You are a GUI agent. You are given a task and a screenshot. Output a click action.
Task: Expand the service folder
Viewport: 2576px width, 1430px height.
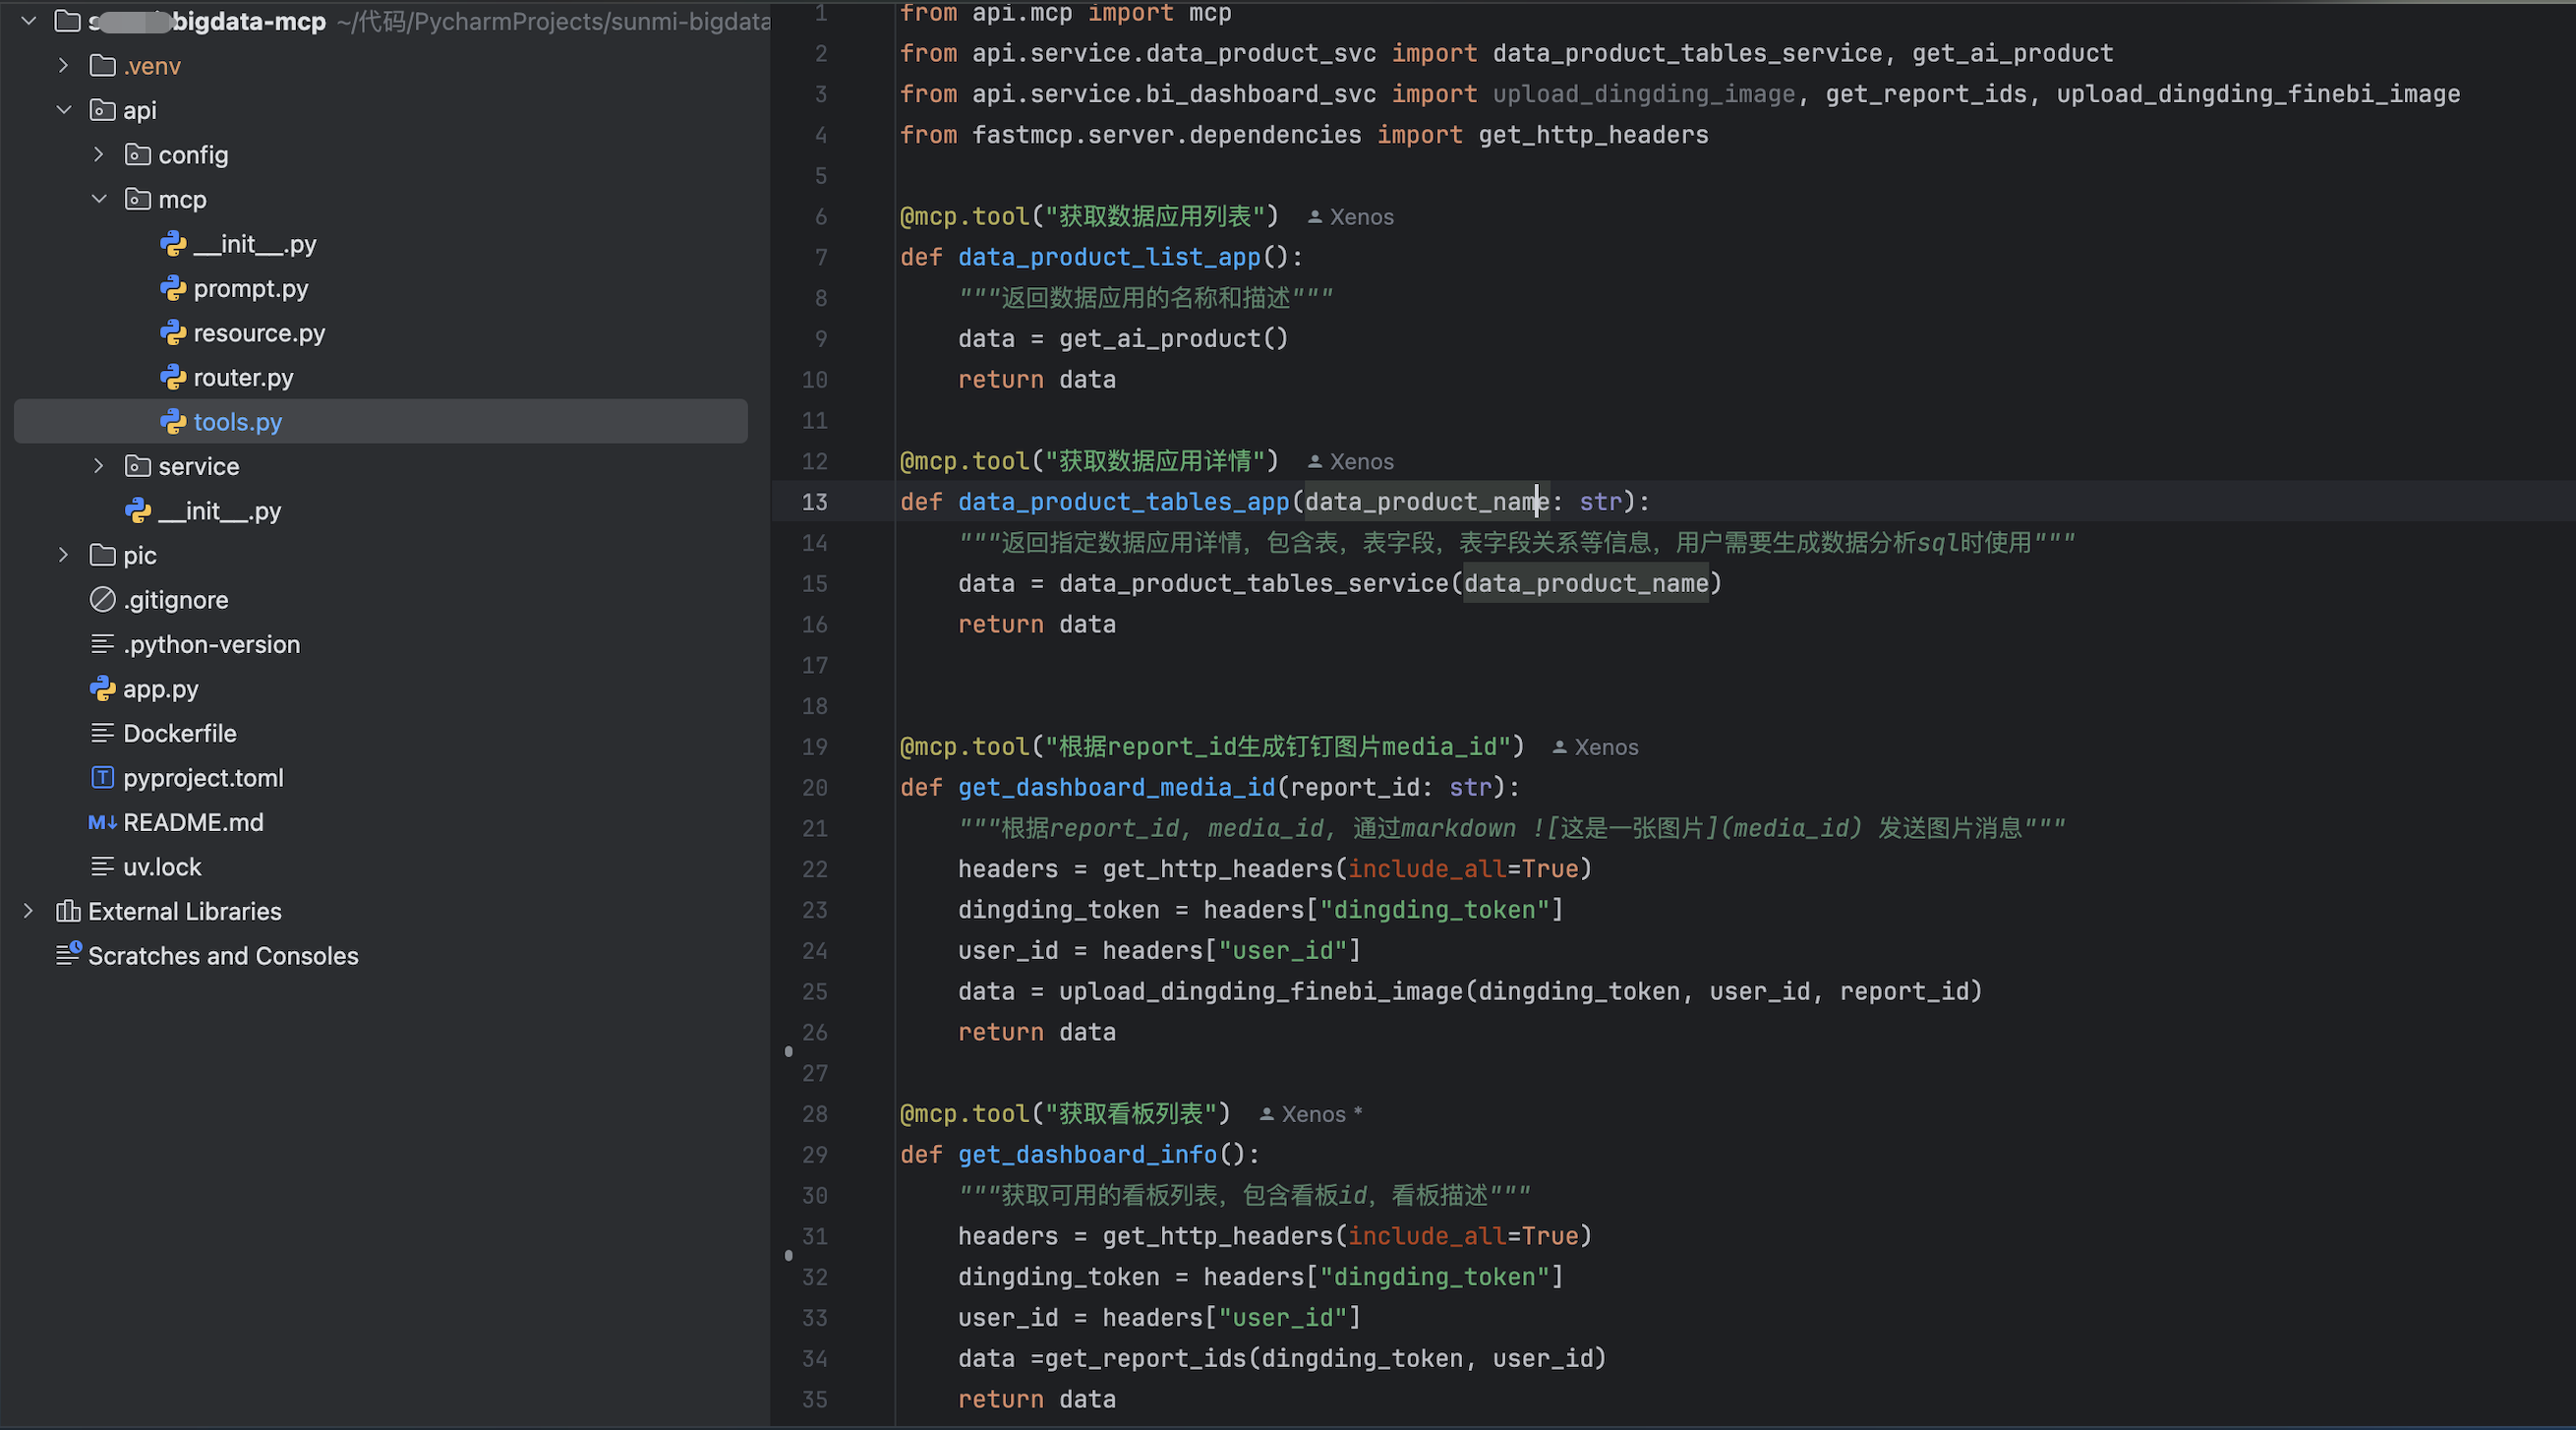(98, 466)
